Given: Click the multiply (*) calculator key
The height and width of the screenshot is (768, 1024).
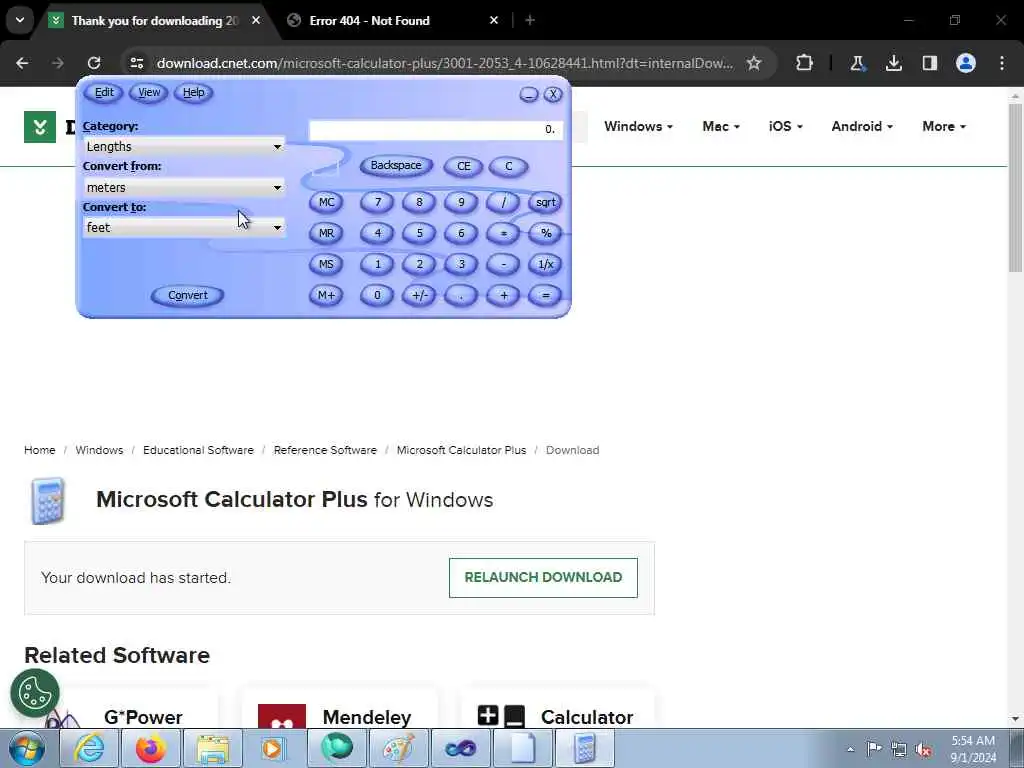Looking at the screenshot, I should coord(503,233).
